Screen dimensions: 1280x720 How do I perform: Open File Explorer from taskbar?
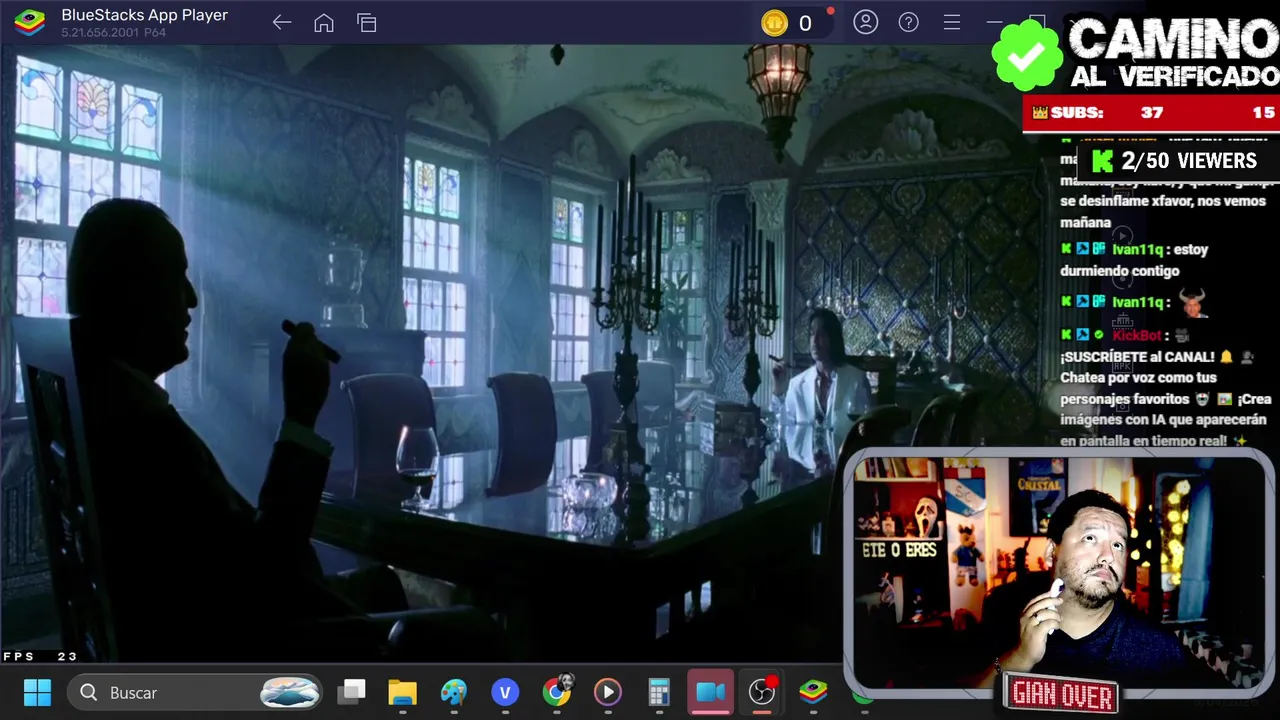click(x=402, y=692)
